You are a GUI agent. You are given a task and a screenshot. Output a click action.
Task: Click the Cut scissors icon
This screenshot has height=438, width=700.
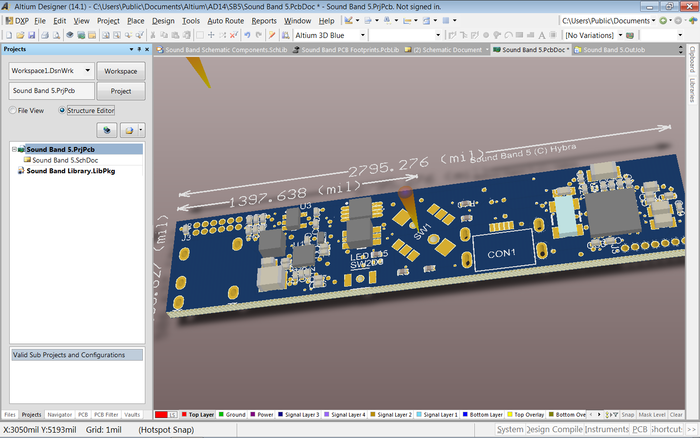153,35
